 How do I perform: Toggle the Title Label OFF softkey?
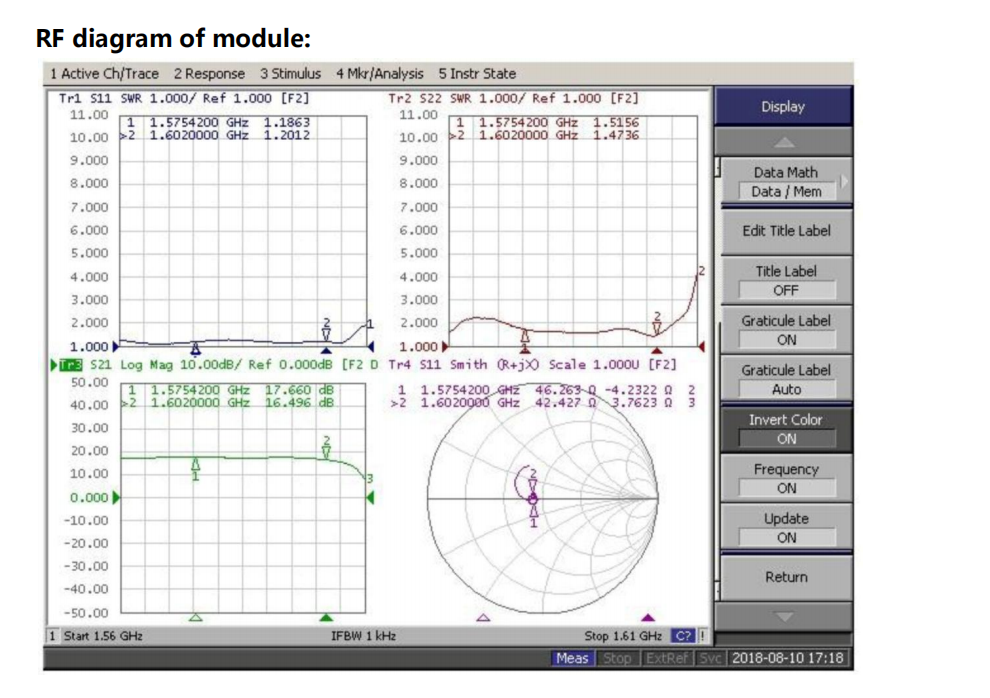click(x=786, y=281)
